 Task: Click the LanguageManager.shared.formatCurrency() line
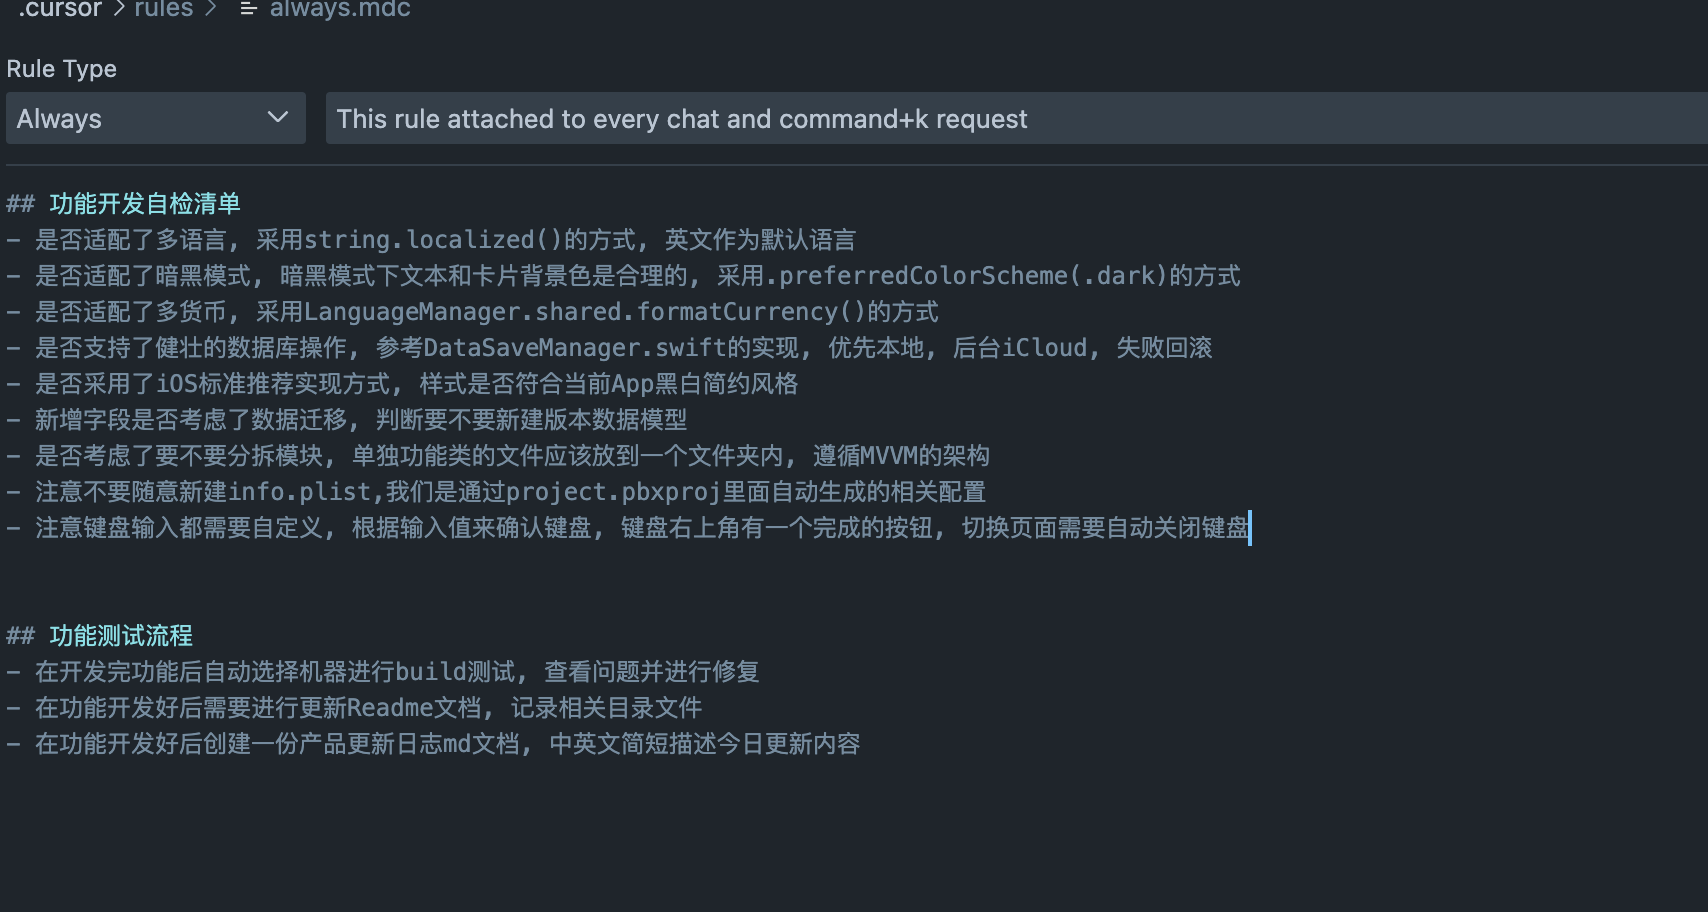487,312
